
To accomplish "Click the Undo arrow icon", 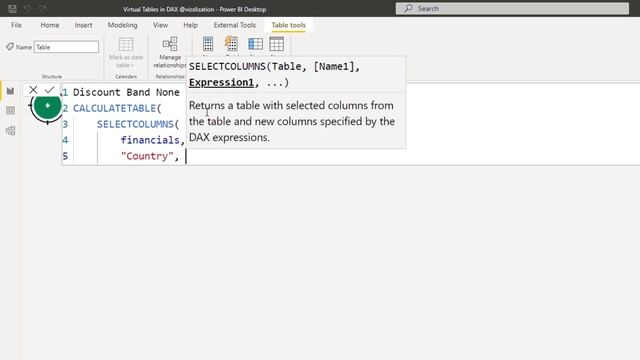I will coord(27,9).
